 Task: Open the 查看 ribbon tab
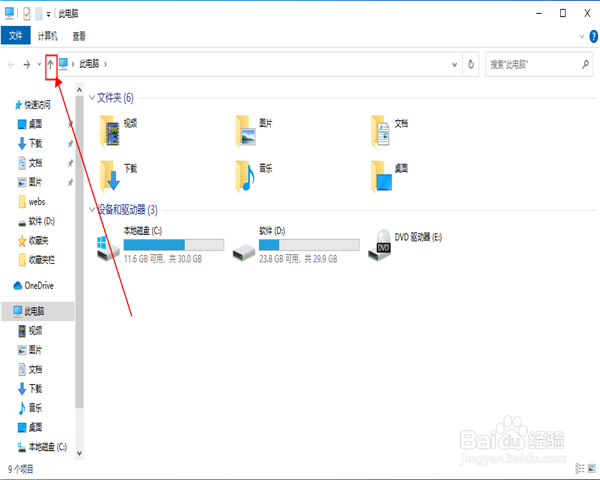click(x=79, y=36)
